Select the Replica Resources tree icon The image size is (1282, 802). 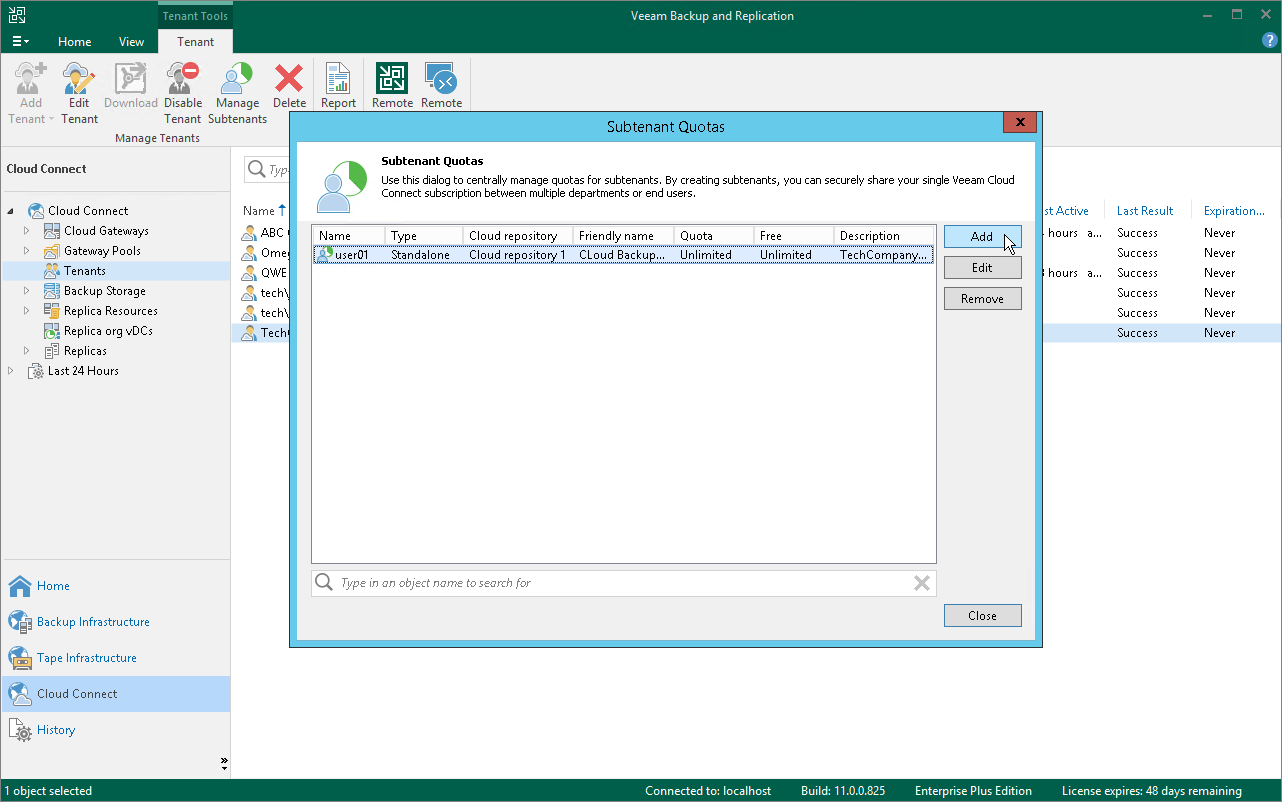coord(52,311)
